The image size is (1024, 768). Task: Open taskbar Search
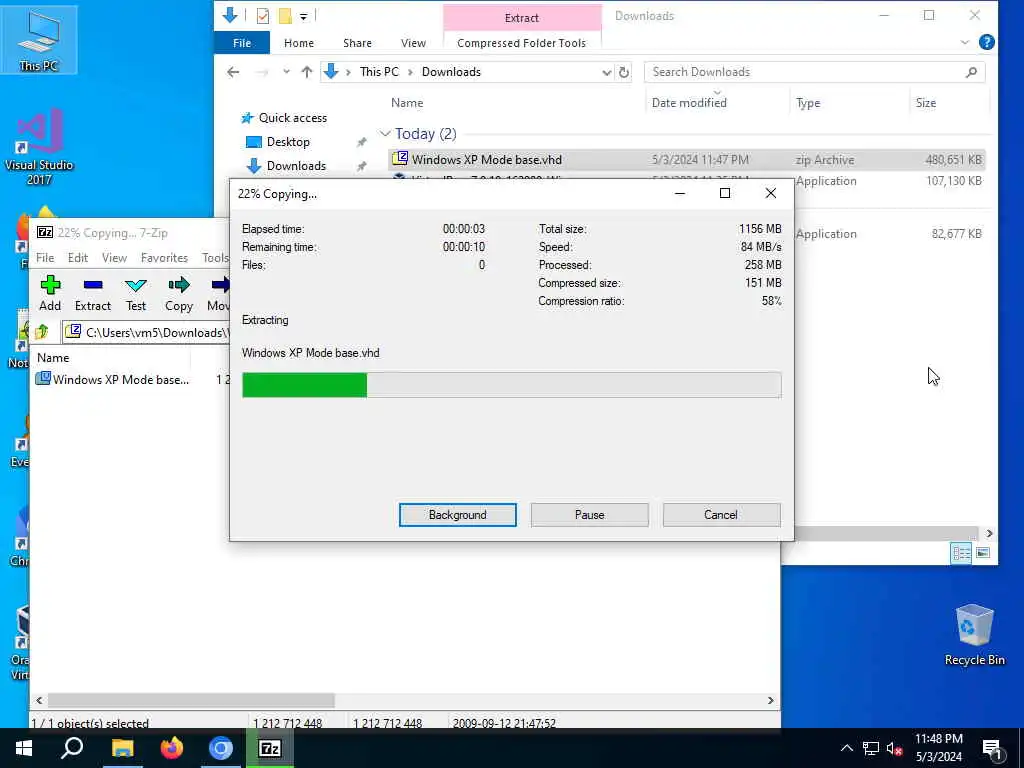[x=72, y=748]
